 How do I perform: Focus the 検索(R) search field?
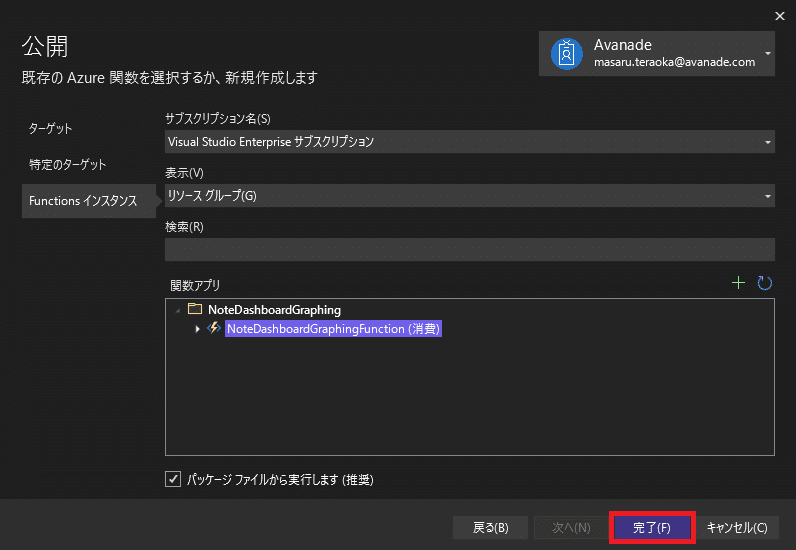pyautogui.click(x=470, y=249)
